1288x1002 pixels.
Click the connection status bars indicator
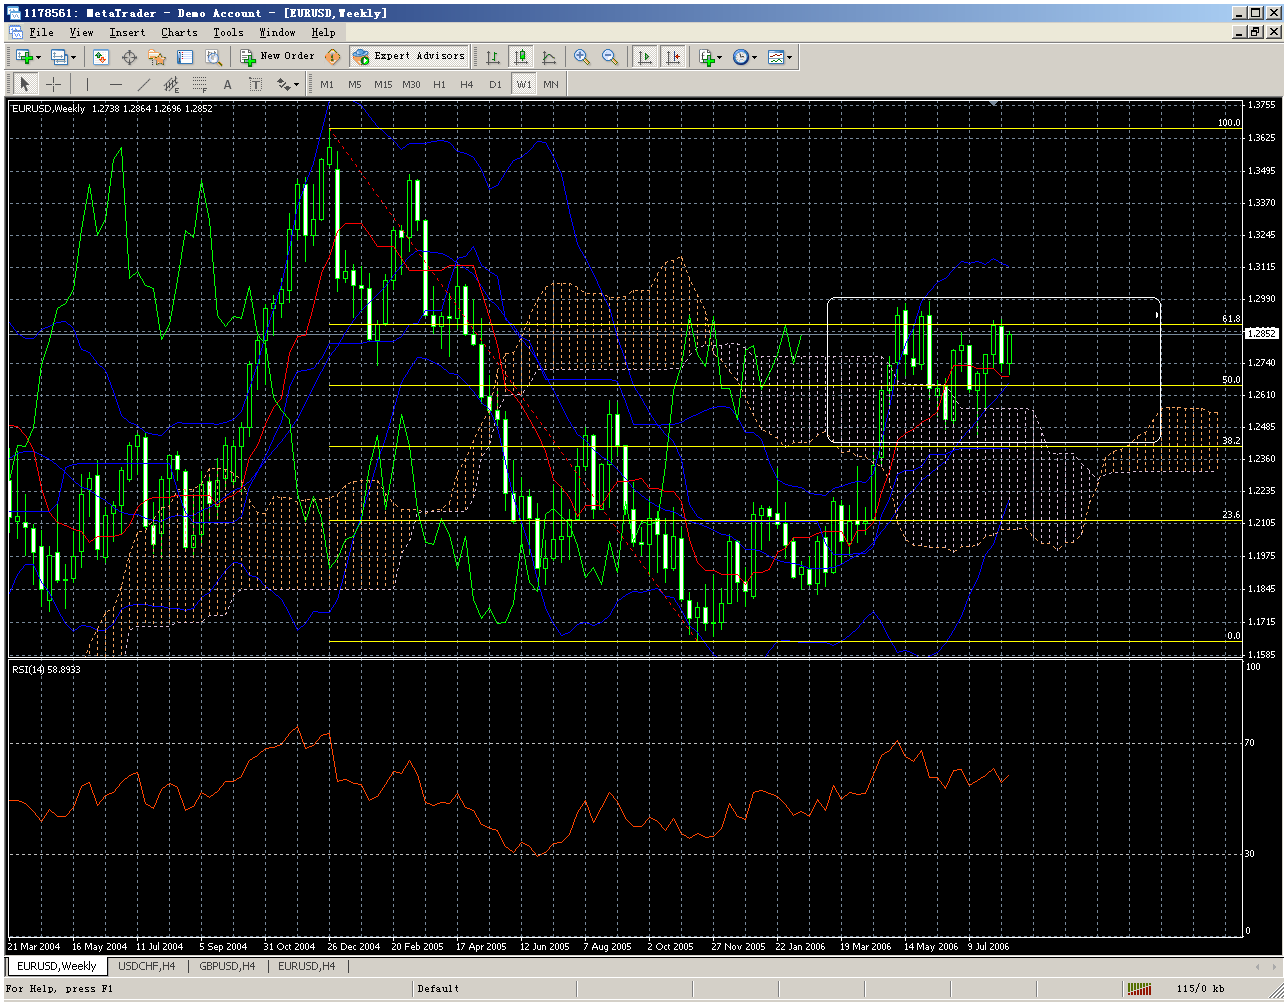[1139, 988]
